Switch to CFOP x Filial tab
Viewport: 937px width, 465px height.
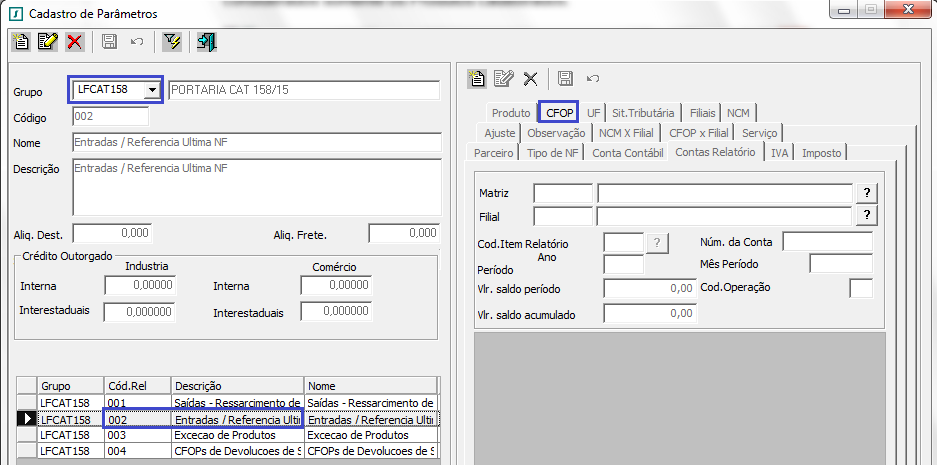pyautogui.click(x=699, y=133)
